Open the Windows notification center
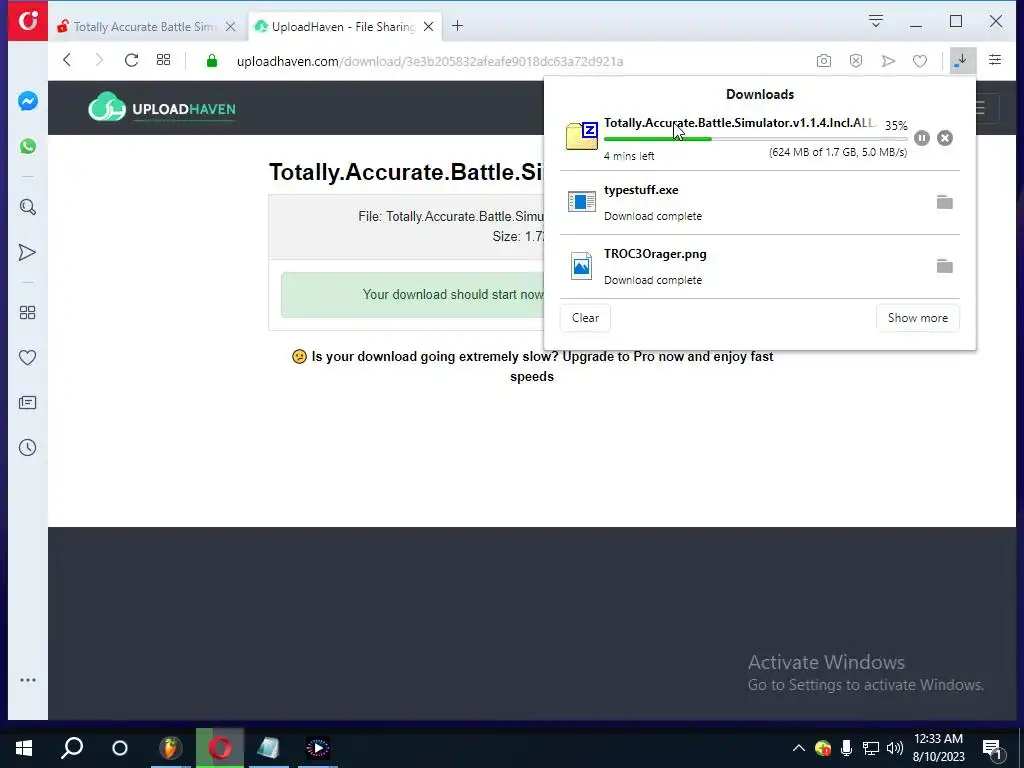The width and height of the screenshot is (1024, 768). (x=992, y=748)
